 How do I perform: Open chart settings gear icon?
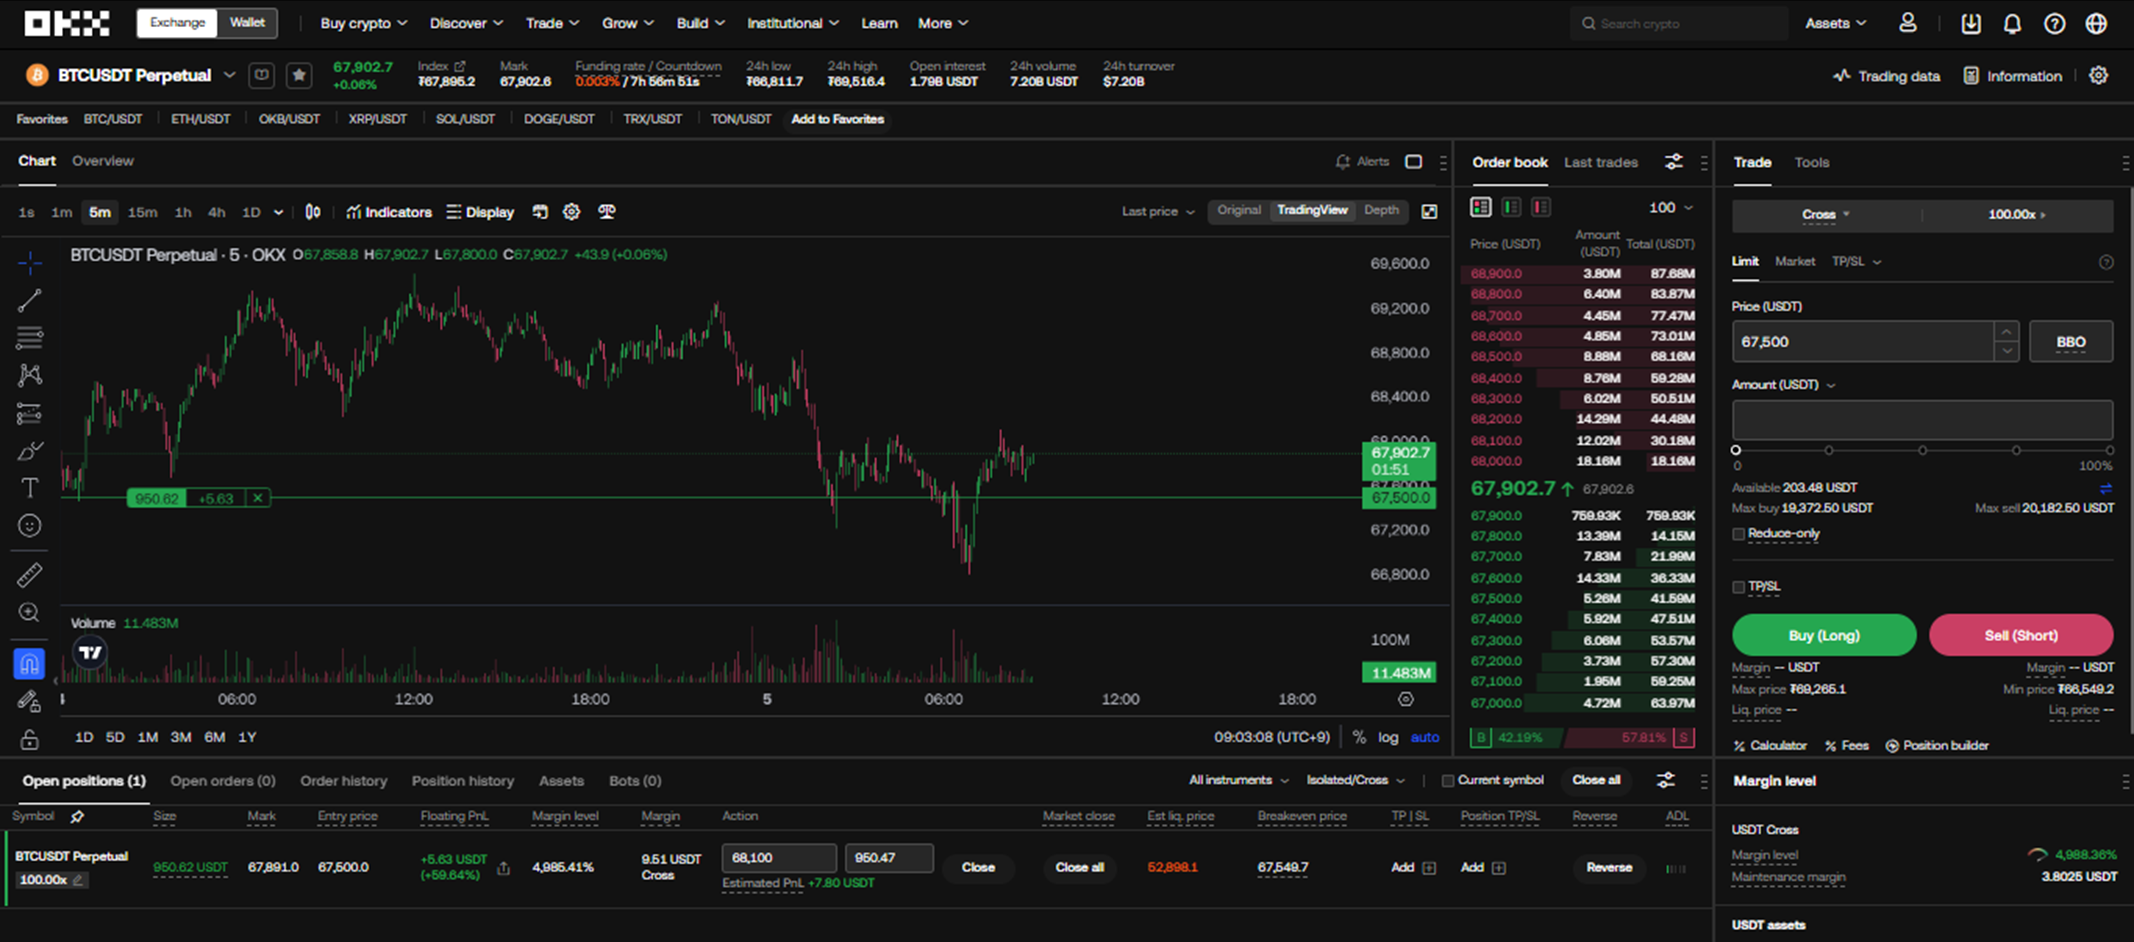coord(571,212)
